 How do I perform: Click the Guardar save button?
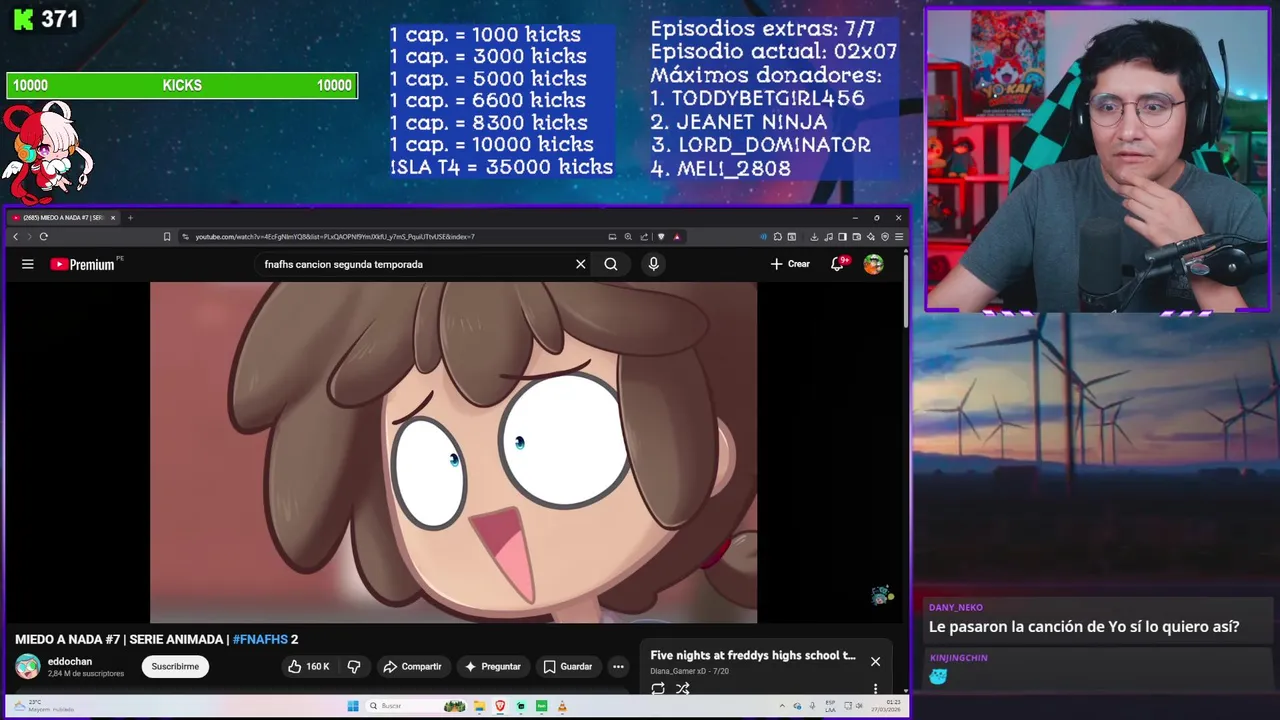click(x=567, y=667)
